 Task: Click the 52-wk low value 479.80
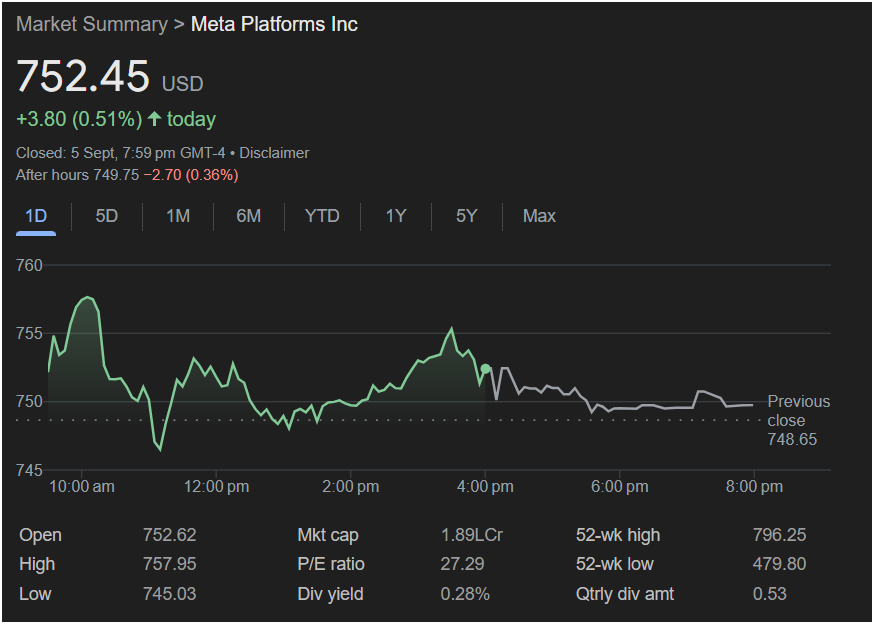779,564
